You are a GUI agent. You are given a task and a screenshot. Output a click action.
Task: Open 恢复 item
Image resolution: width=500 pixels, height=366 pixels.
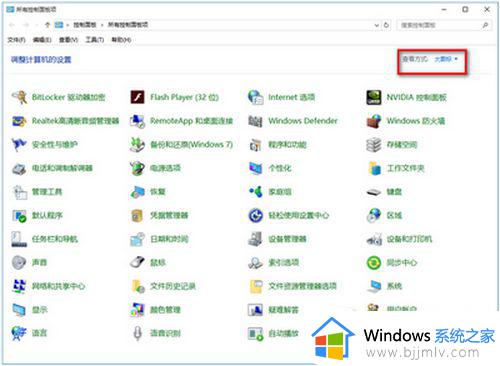(148, 192)
